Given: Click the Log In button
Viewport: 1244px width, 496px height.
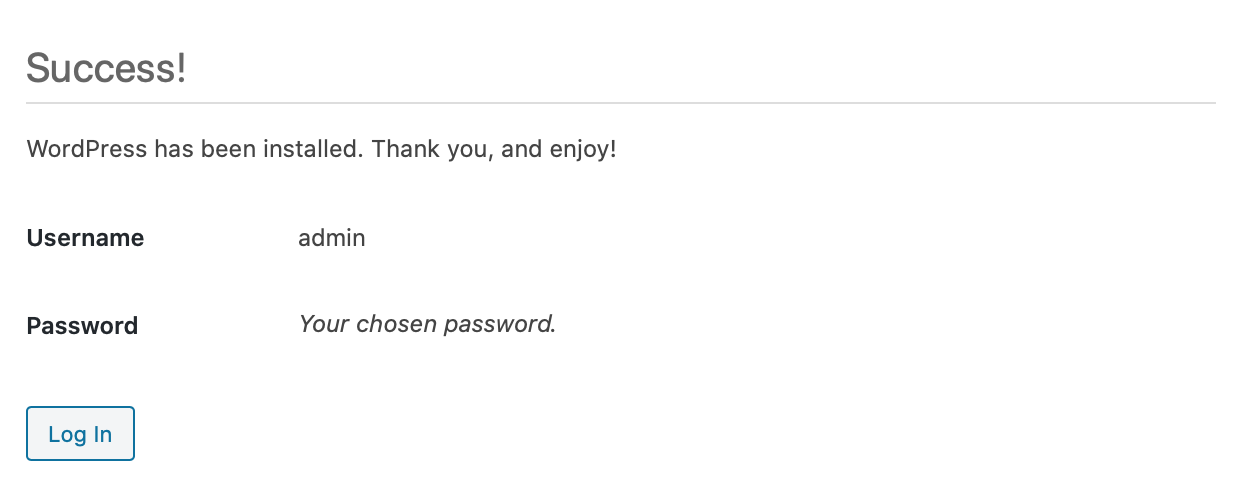Looking at the screenshot, I should coord(80,434).
